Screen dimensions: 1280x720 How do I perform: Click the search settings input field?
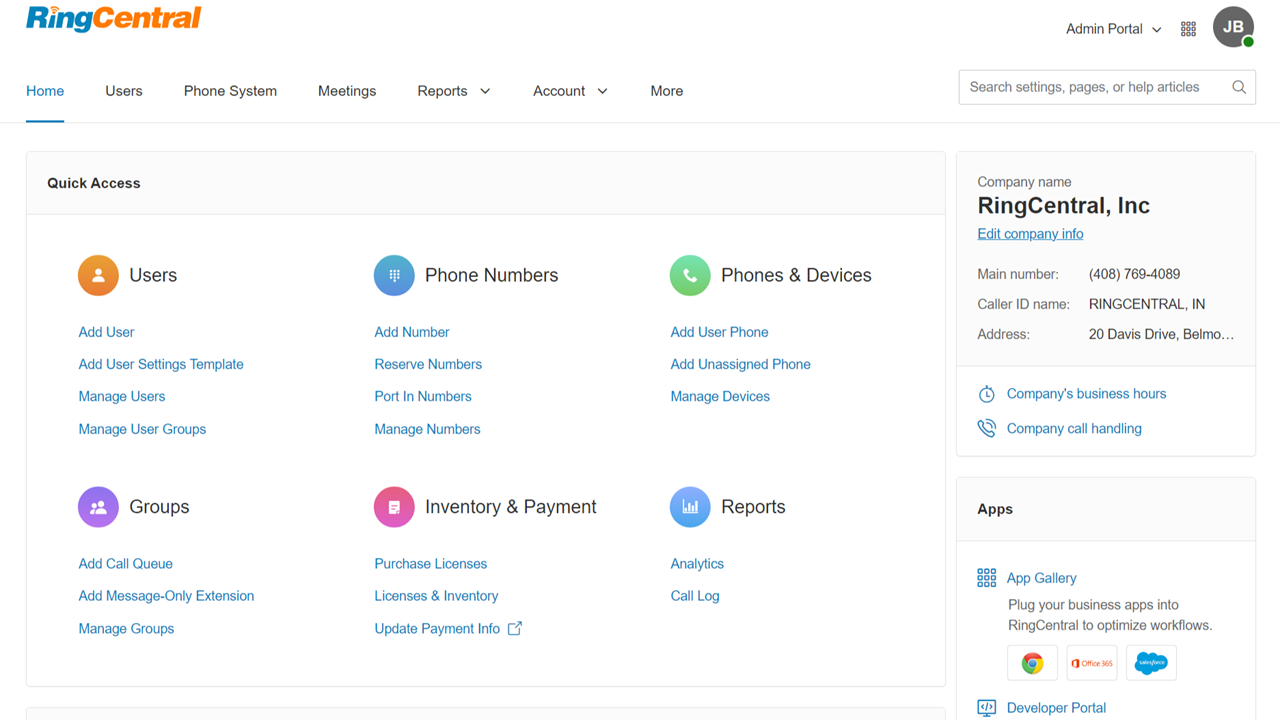1107,87
